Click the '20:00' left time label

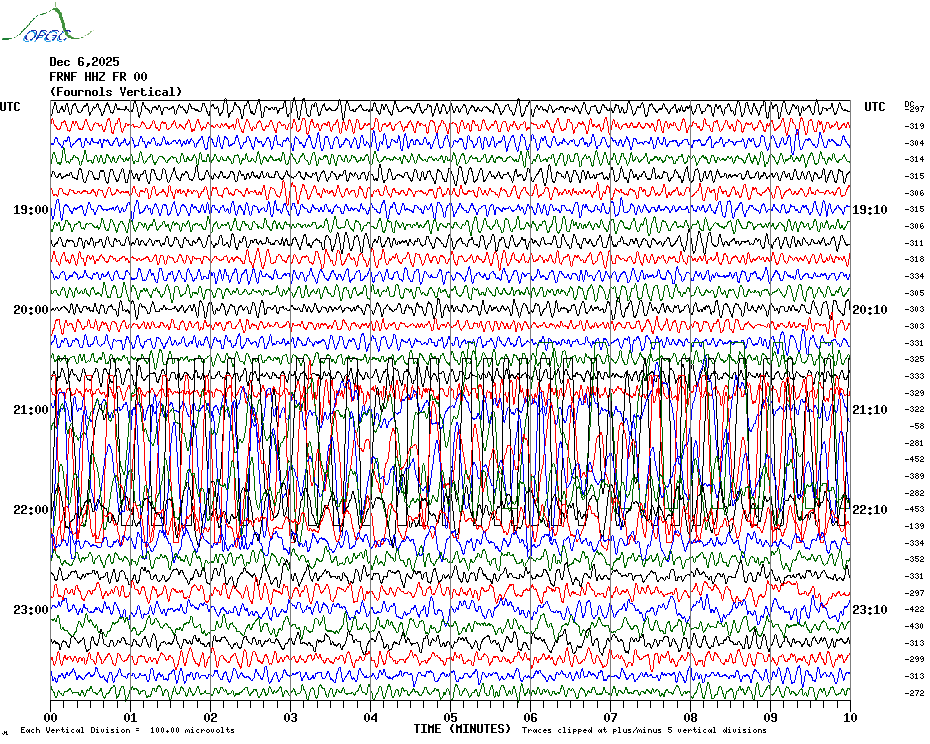(x=31, y=310)
